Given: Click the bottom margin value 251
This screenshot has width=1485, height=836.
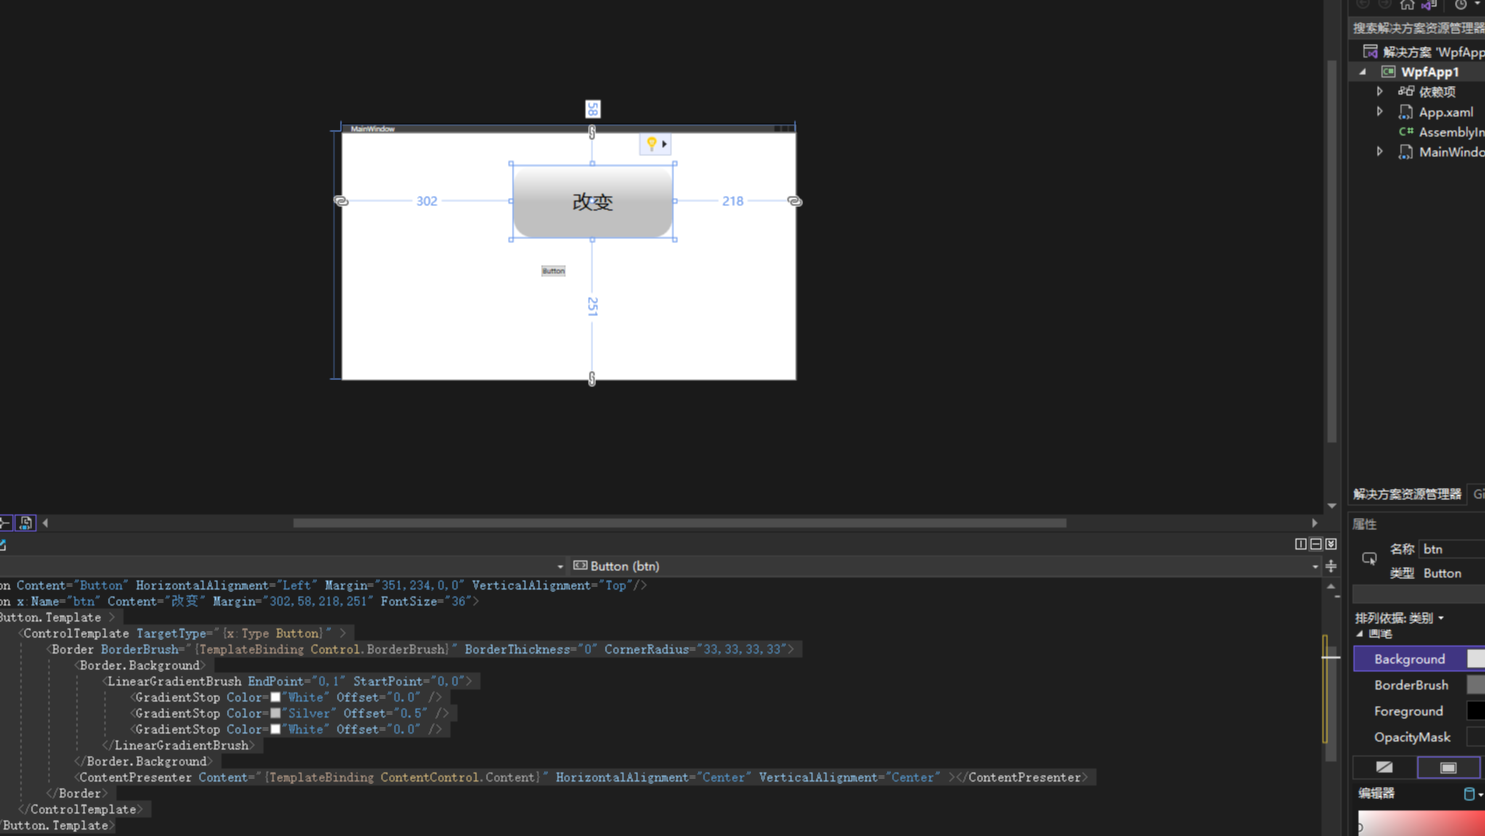Looking at the screenshot, I should [592, 306].
